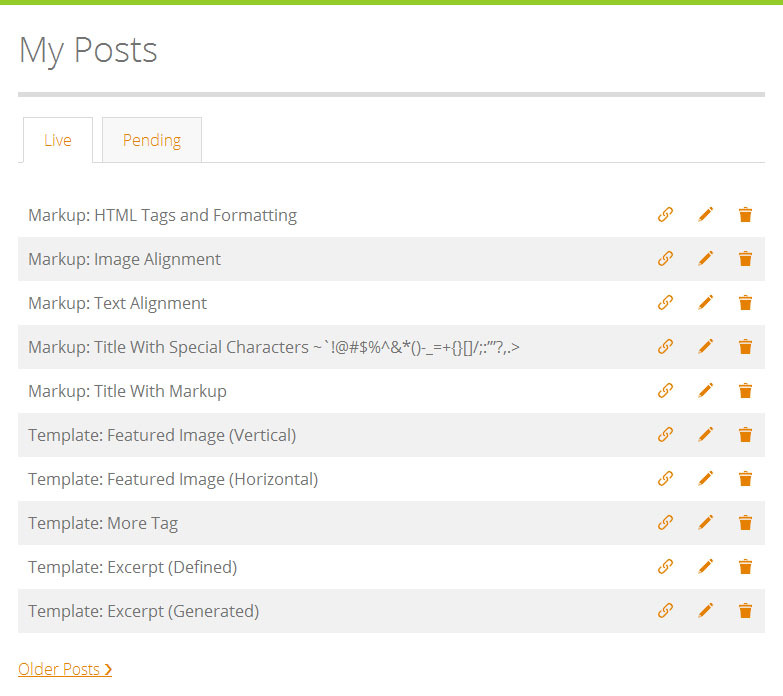This screenshot has height=696, width=783.
Task: Edit Template: More Tag post
Action: [706, 522]
